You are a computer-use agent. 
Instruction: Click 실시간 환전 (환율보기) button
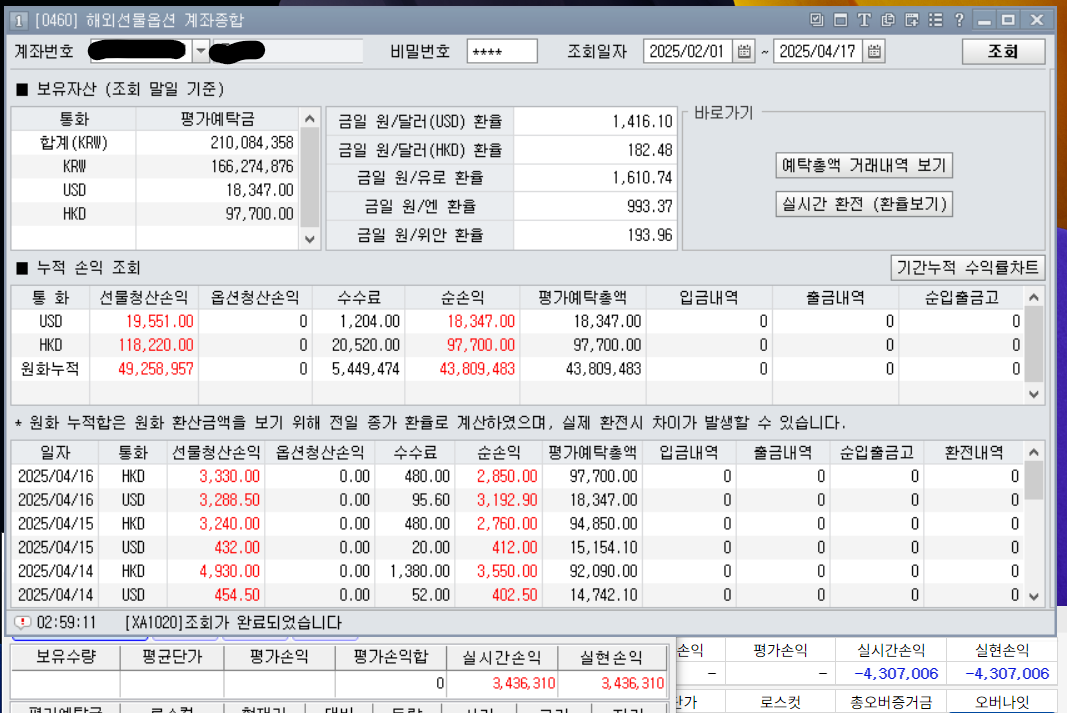pyautogui.click(x=864, y=204)
